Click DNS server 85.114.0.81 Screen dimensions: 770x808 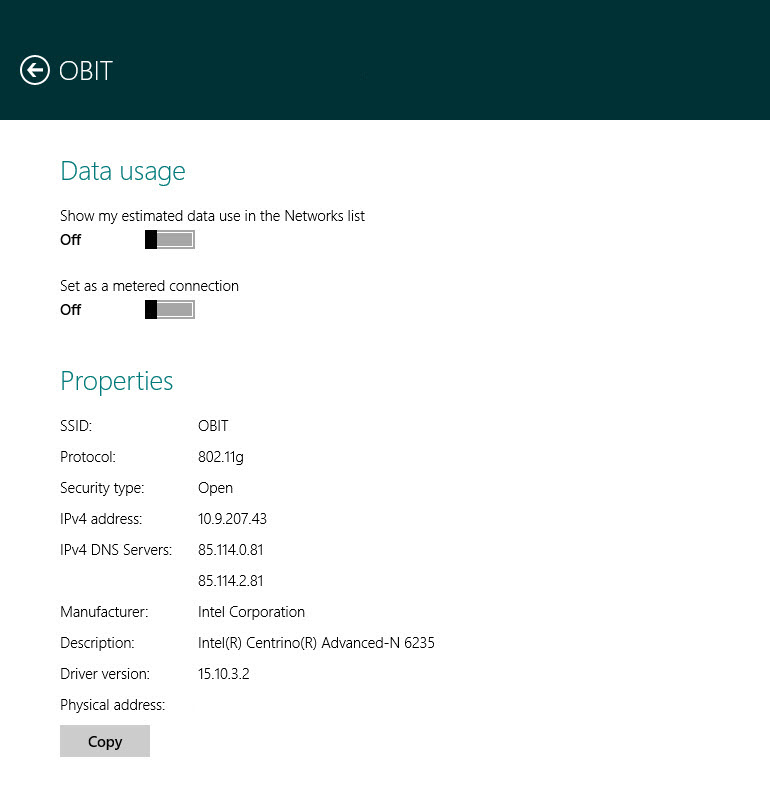pyautogui.click(x=231, y=550)
